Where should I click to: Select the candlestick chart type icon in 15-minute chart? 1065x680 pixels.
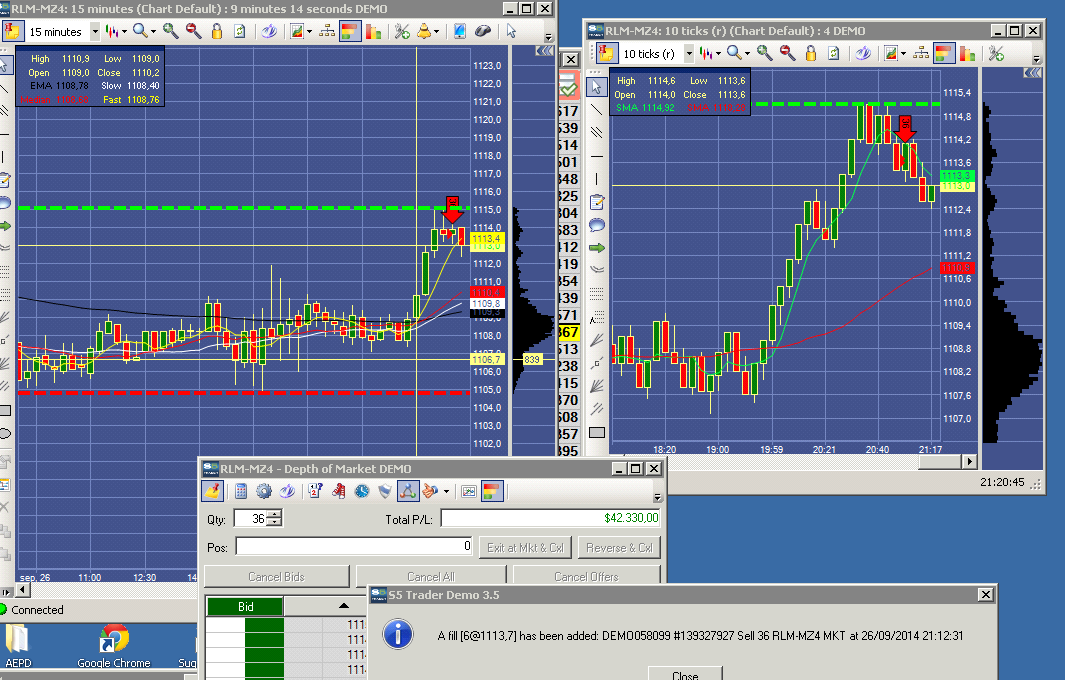[x=113, y=31]
